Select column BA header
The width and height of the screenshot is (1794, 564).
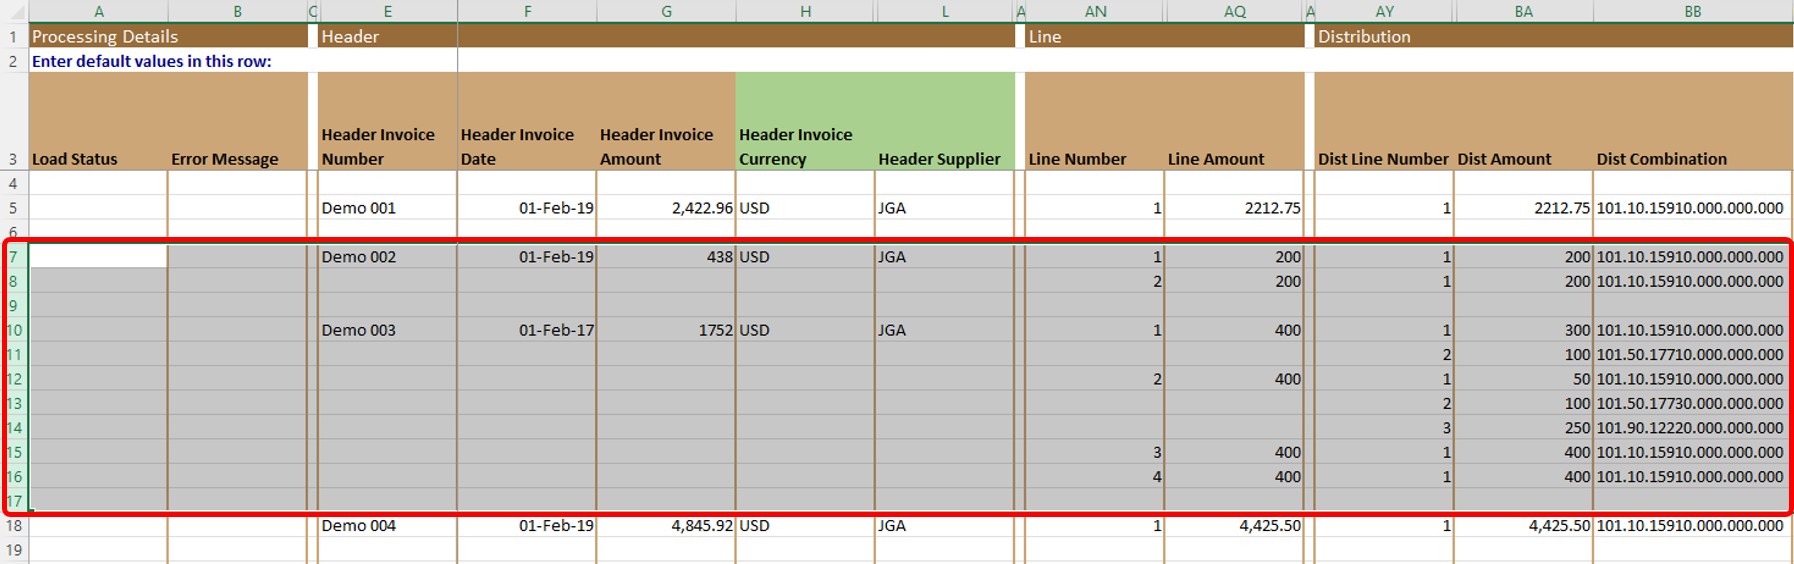(1523, 11)
